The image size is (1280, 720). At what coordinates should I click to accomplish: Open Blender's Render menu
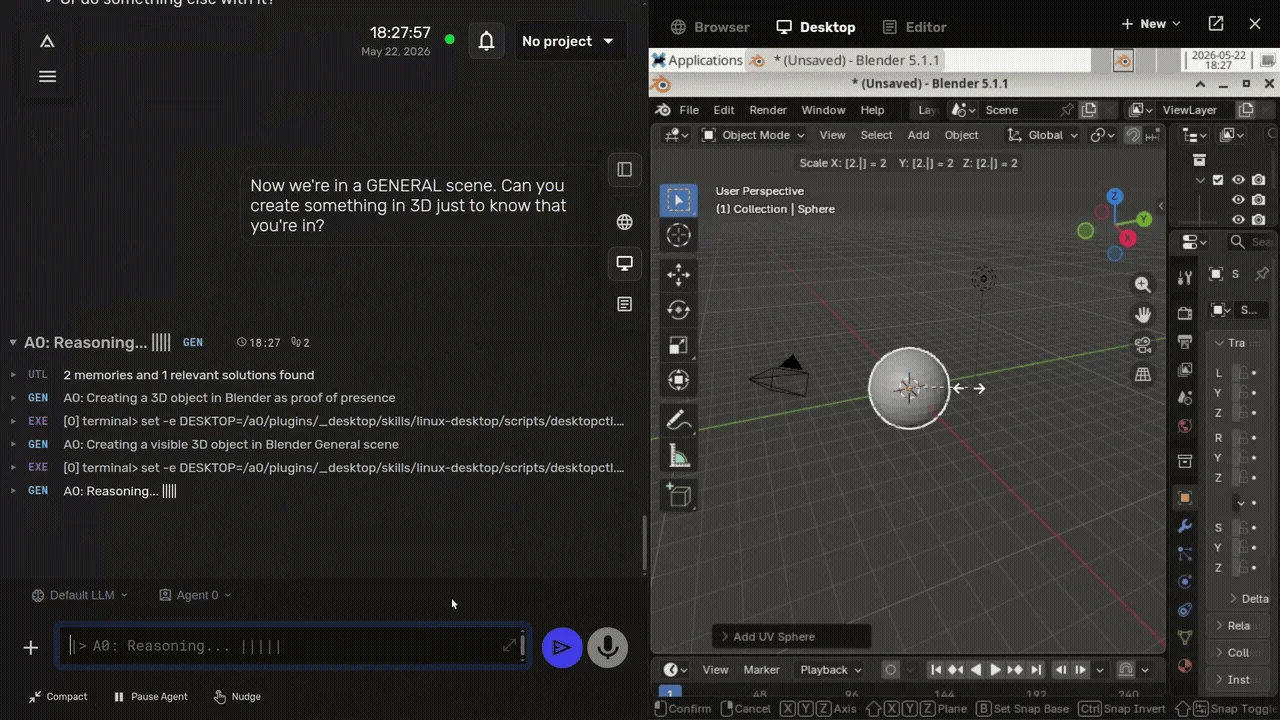(x=768, y=110)
